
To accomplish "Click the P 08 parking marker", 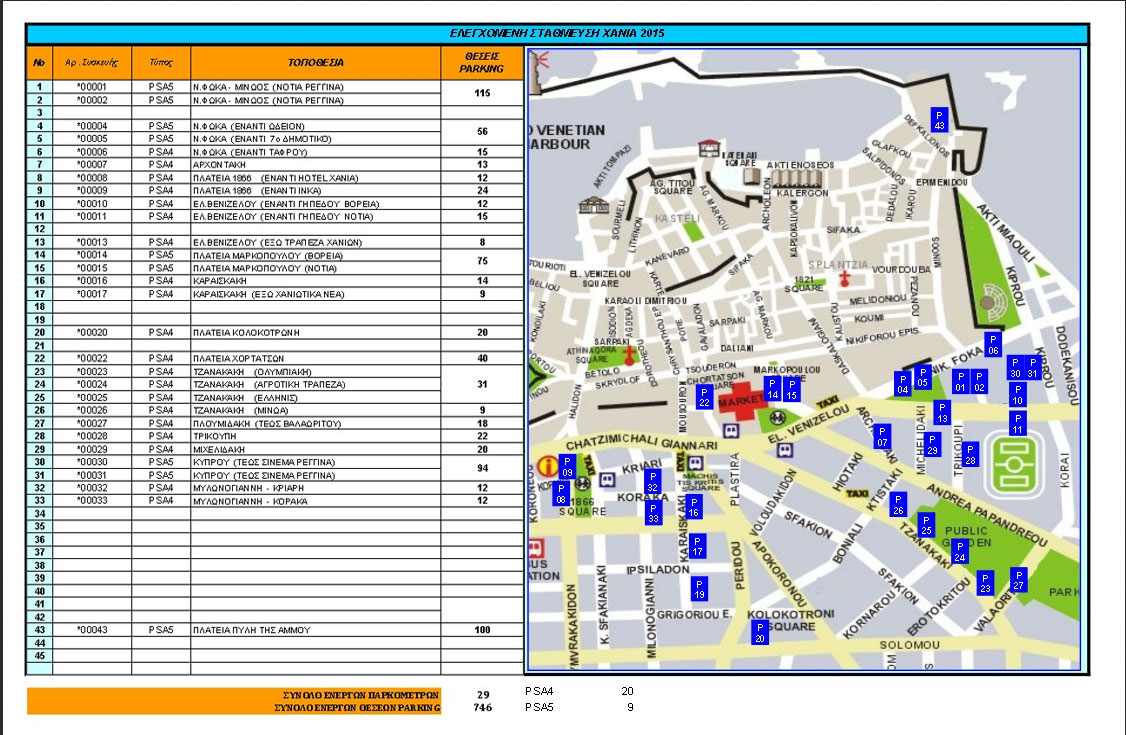I will click(561, 493).
